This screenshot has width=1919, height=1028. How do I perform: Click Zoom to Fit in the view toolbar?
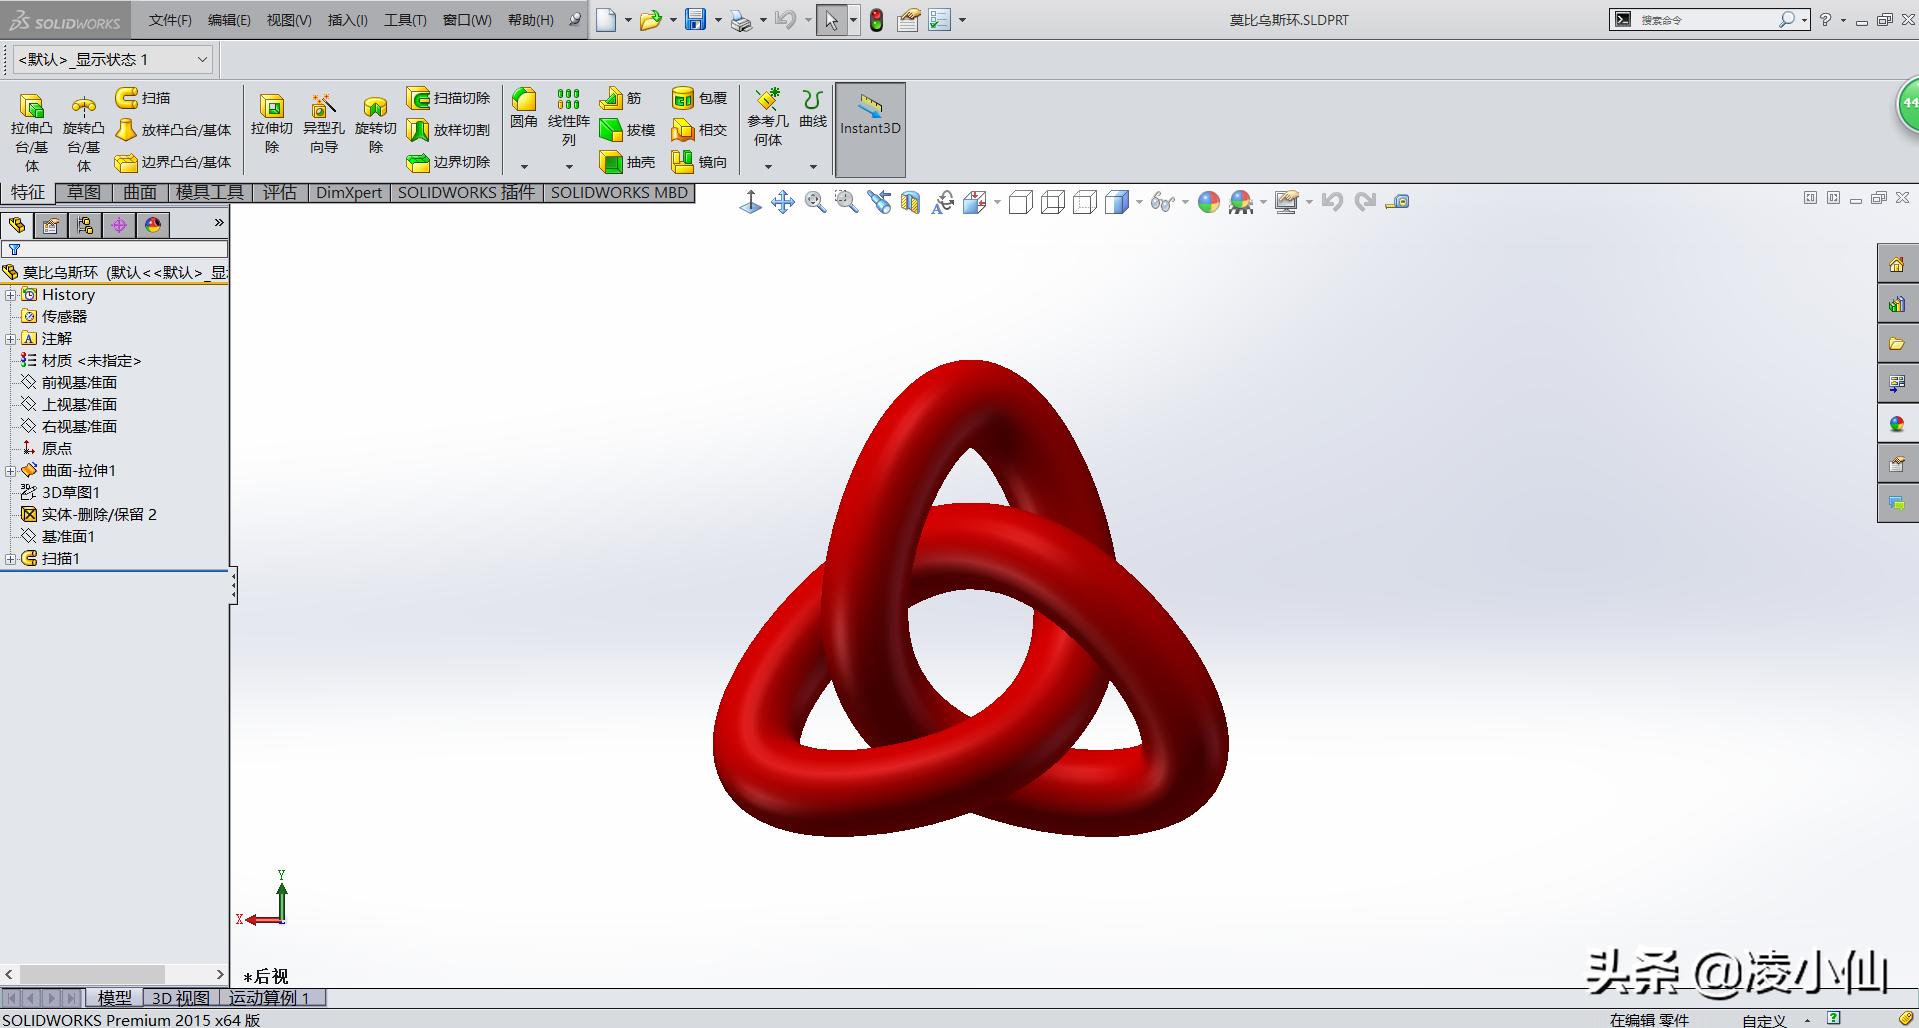click(x=815, y=202)
